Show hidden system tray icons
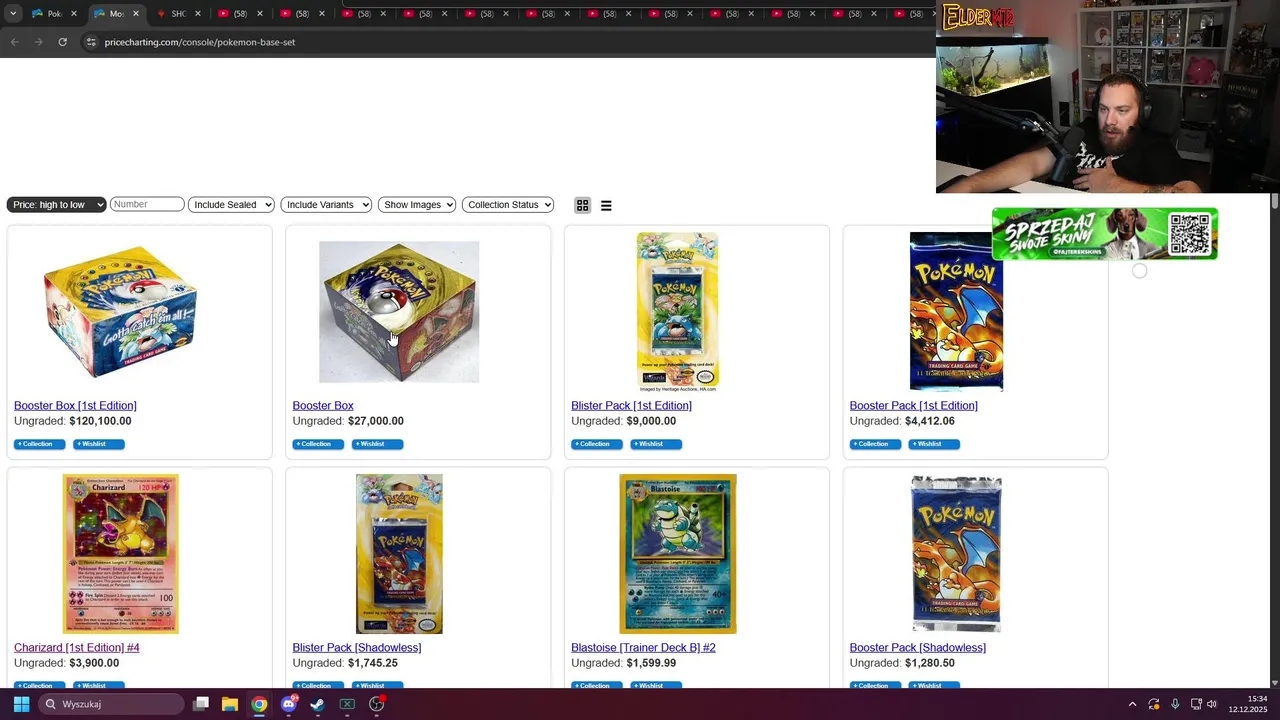Viewport: 1280px width, 720px height. pyautogui.click(x=1132, y=704)
